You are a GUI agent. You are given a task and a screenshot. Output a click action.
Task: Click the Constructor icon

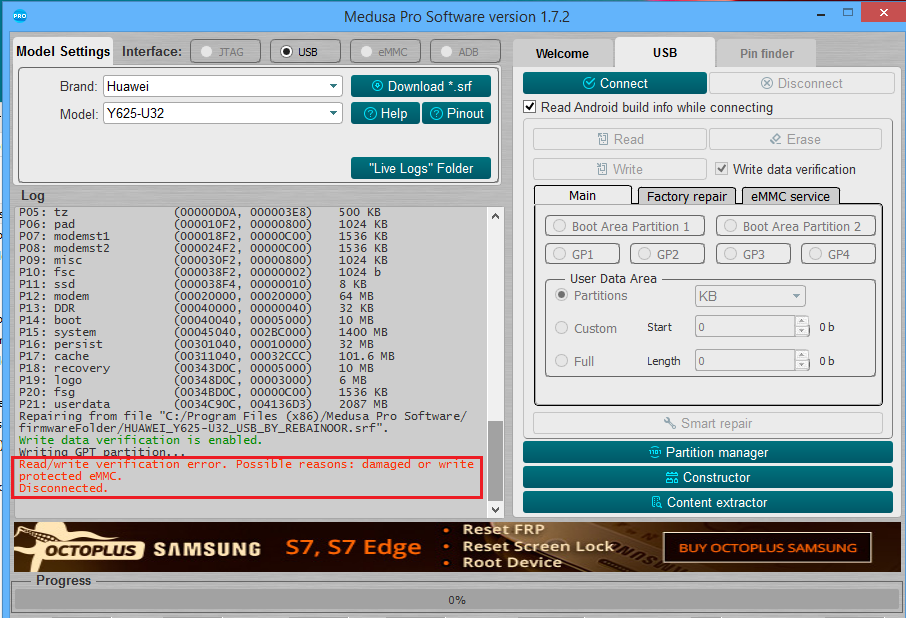(672, 478)
